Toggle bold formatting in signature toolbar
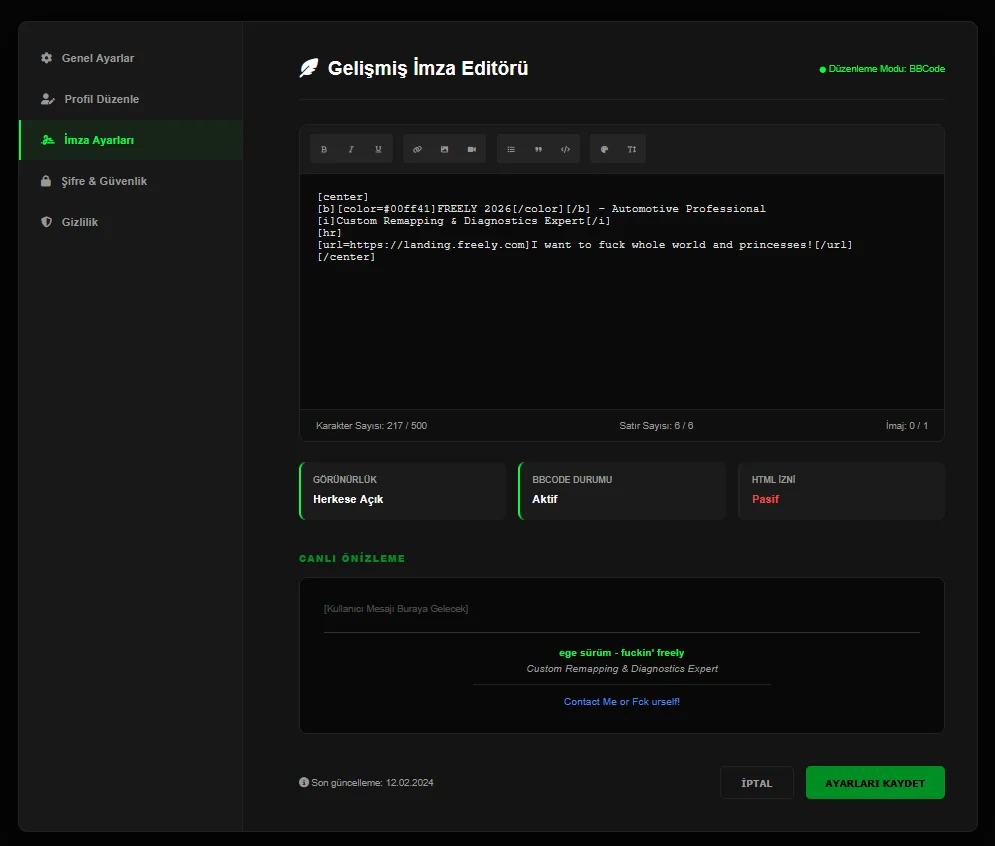The height and width of the screenshot is (846, 995). 324,149
